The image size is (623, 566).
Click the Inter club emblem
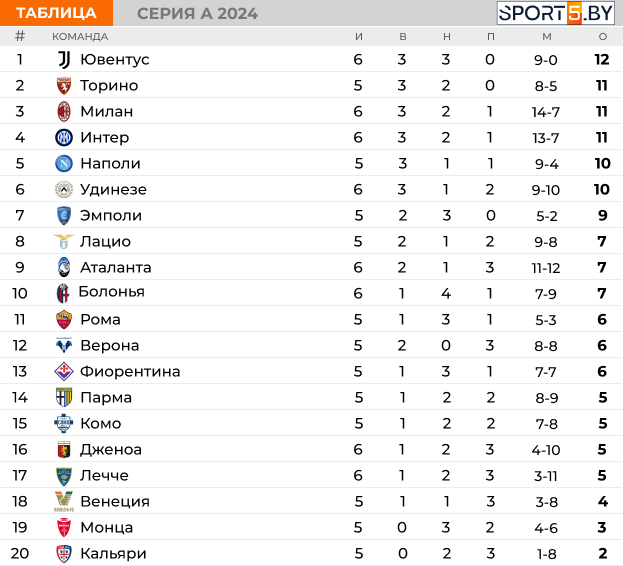[x=64, y=138]
